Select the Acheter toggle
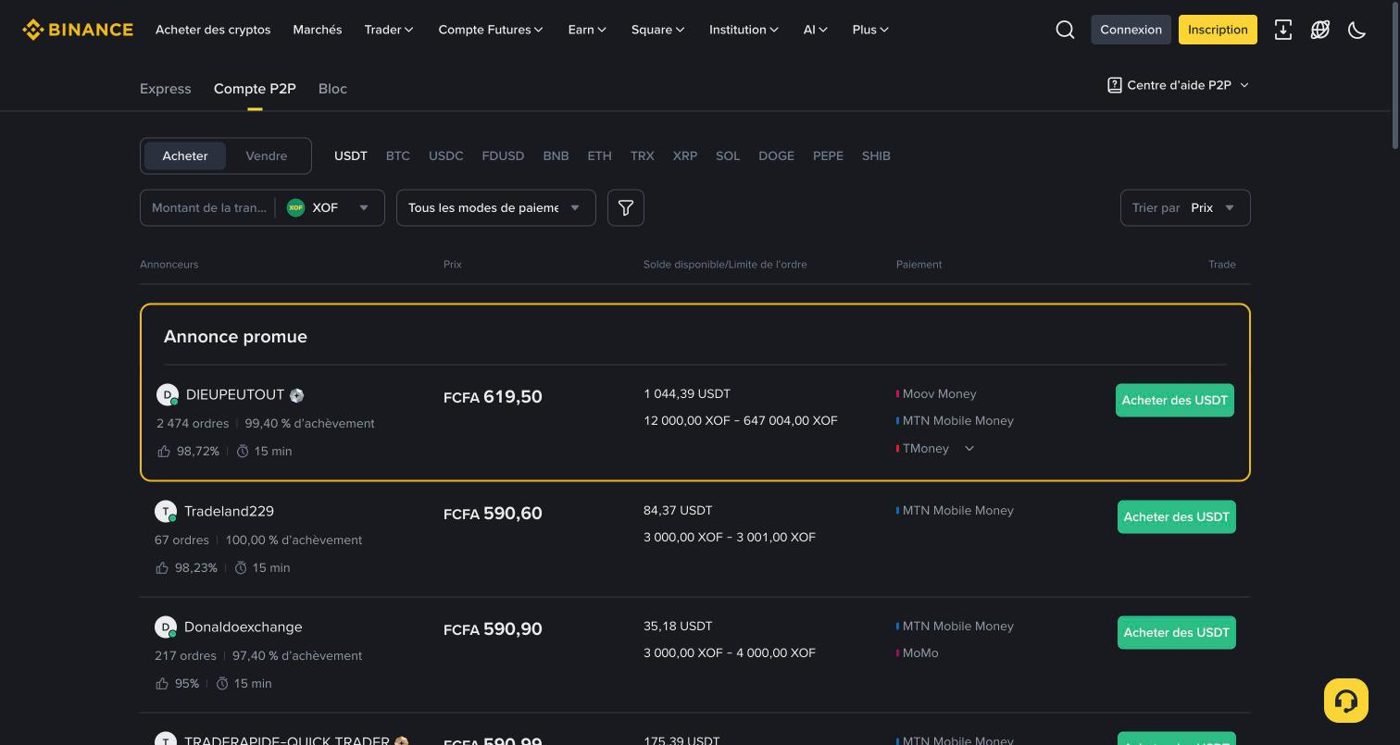The width and height of the screenshot is (1400, 745). pos(185,156)
